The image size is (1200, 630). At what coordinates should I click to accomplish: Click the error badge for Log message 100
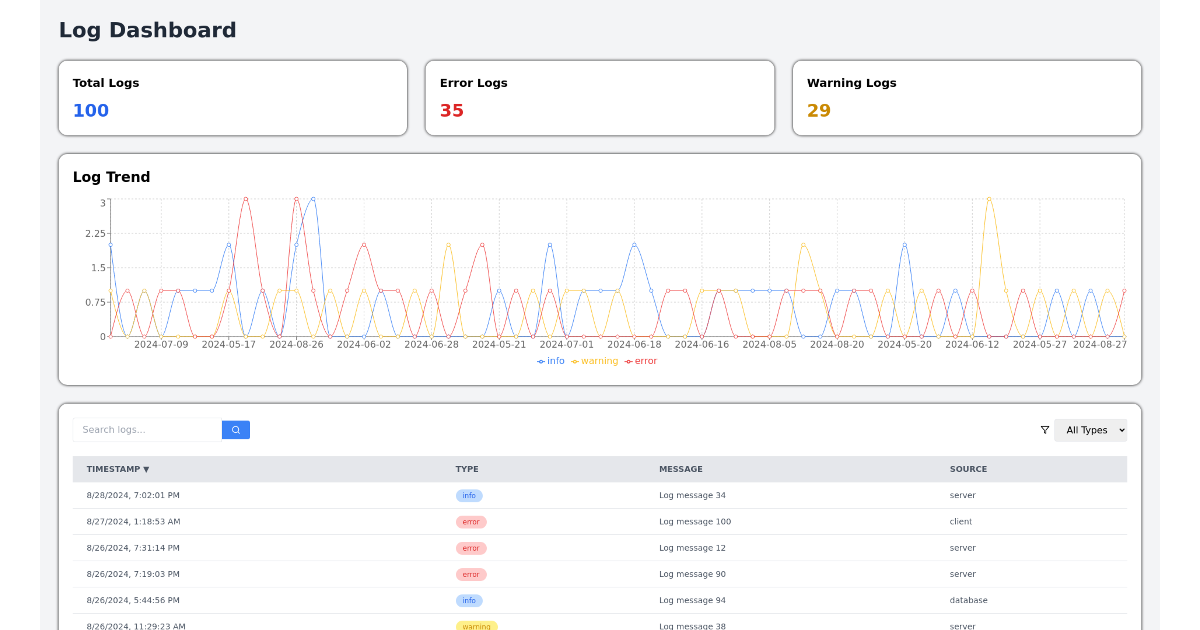471,522
